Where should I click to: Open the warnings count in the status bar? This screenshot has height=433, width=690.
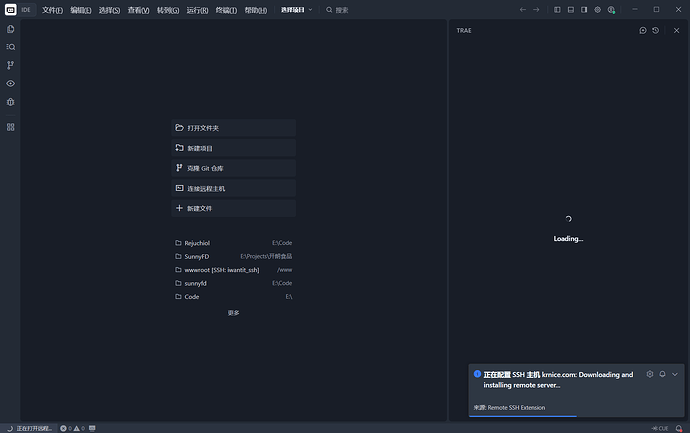point(79,428)
